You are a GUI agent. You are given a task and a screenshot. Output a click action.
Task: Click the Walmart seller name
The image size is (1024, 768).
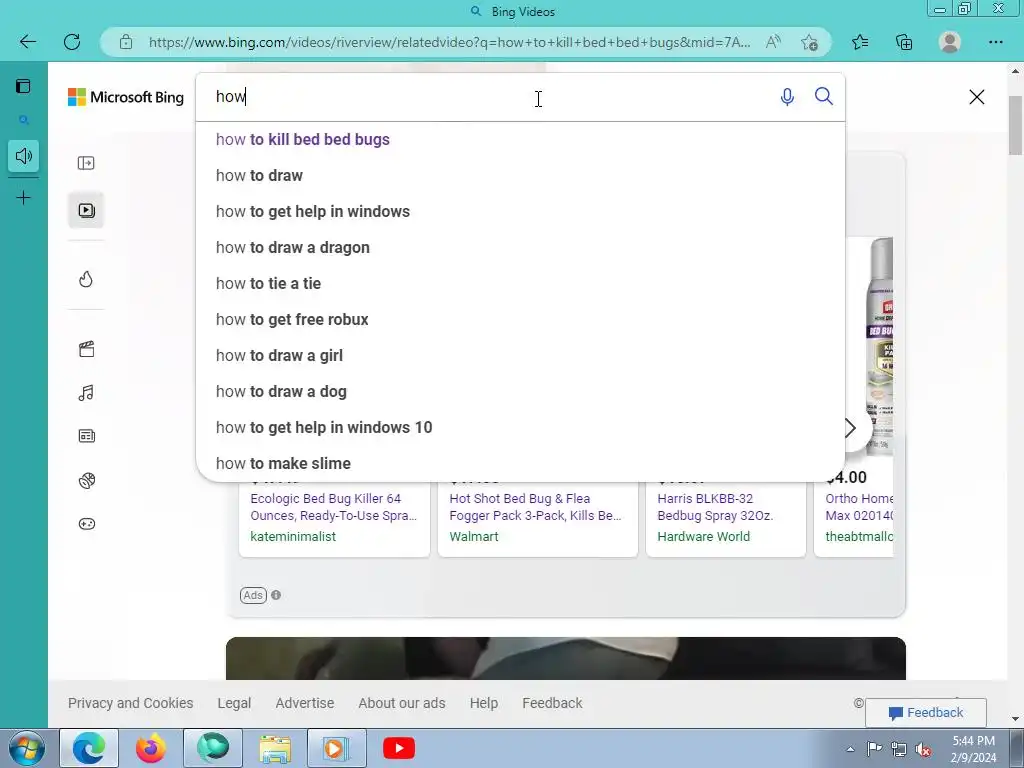(x=473, y=536)
